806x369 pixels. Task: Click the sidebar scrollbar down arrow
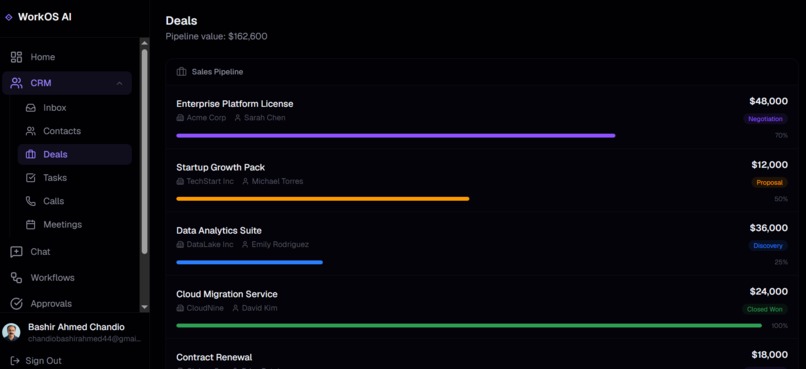tap(144, 307)
